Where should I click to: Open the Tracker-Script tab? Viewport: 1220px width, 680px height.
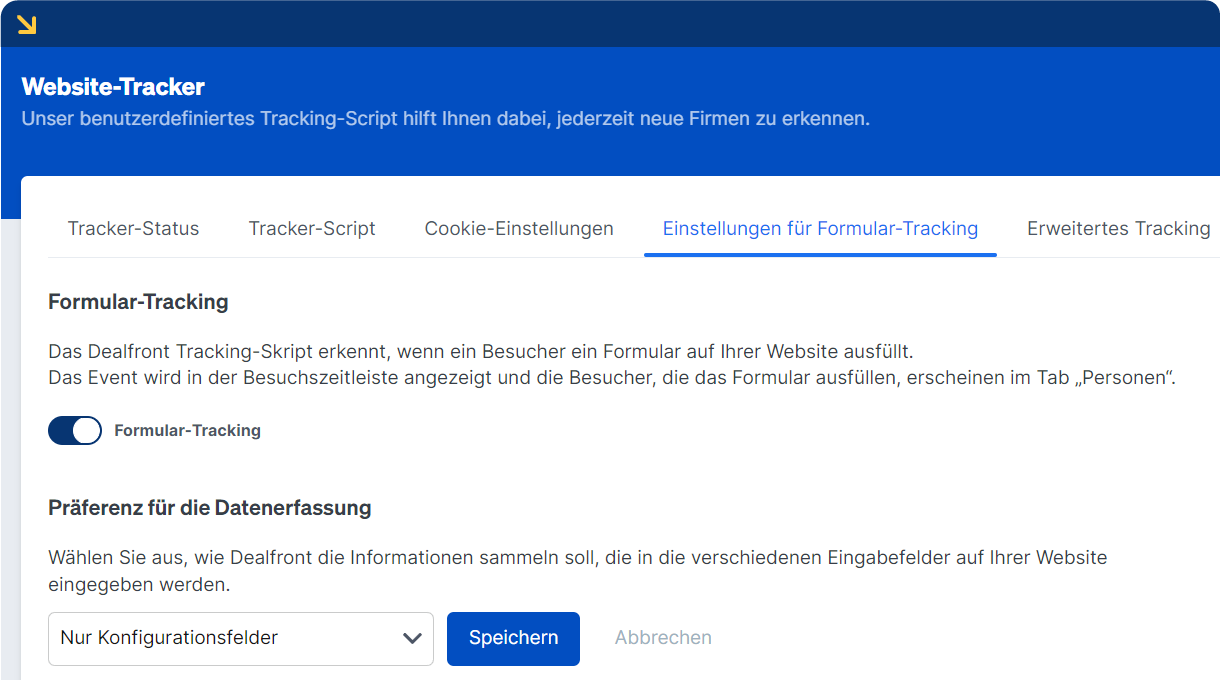pos(311,228)
